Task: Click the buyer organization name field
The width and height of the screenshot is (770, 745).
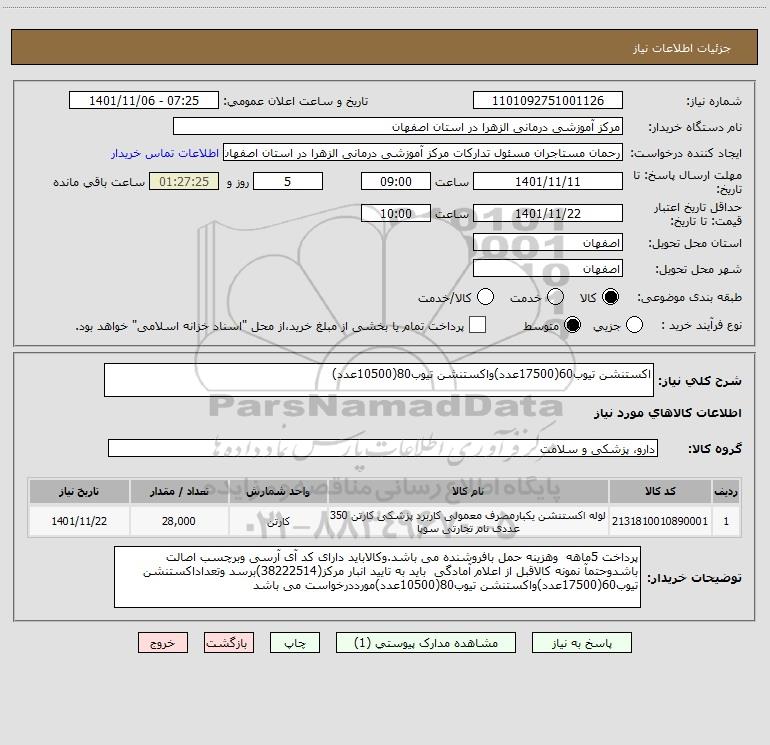Action: [x=398, y=127]
